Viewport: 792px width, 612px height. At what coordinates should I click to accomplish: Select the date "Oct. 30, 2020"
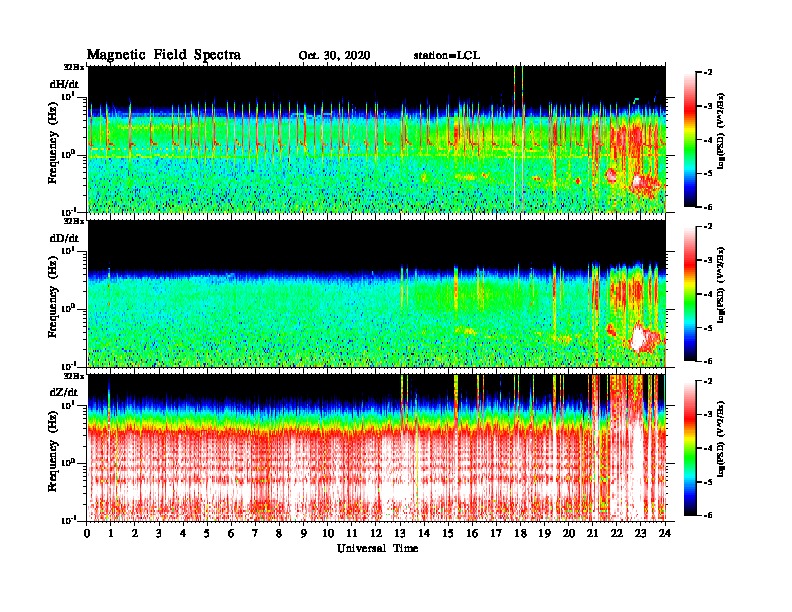pyautogui.click(x=334, y=56)
